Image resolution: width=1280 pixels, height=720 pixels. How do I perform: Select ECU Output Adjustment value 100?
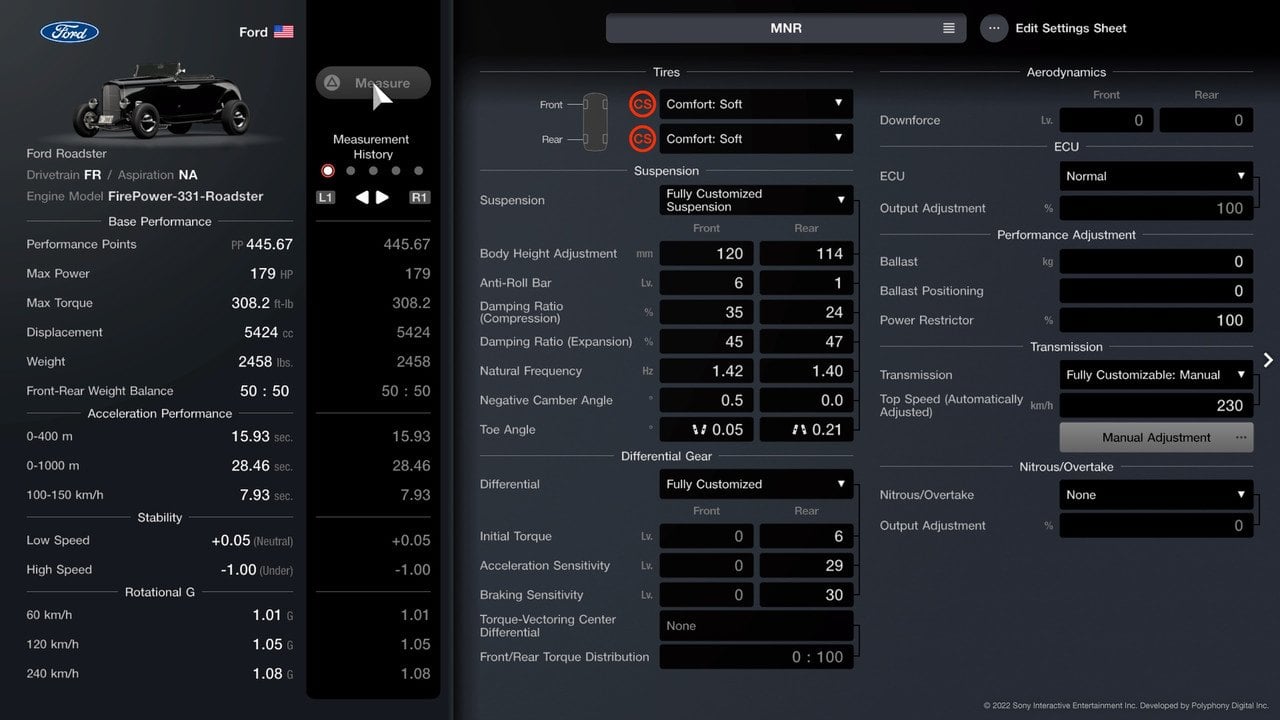tap(1156, 208)
